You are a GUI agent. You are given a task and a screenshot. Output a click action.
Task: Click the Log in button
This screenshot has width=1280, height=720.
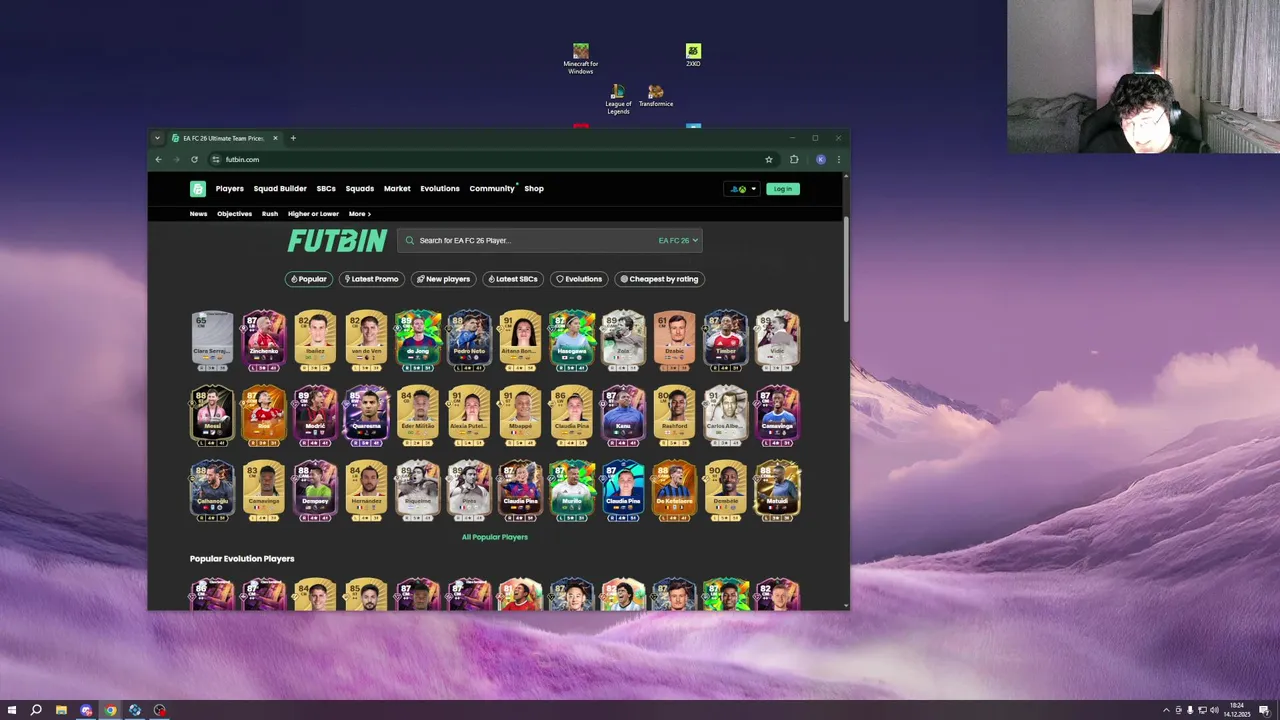tap(782, 189)
